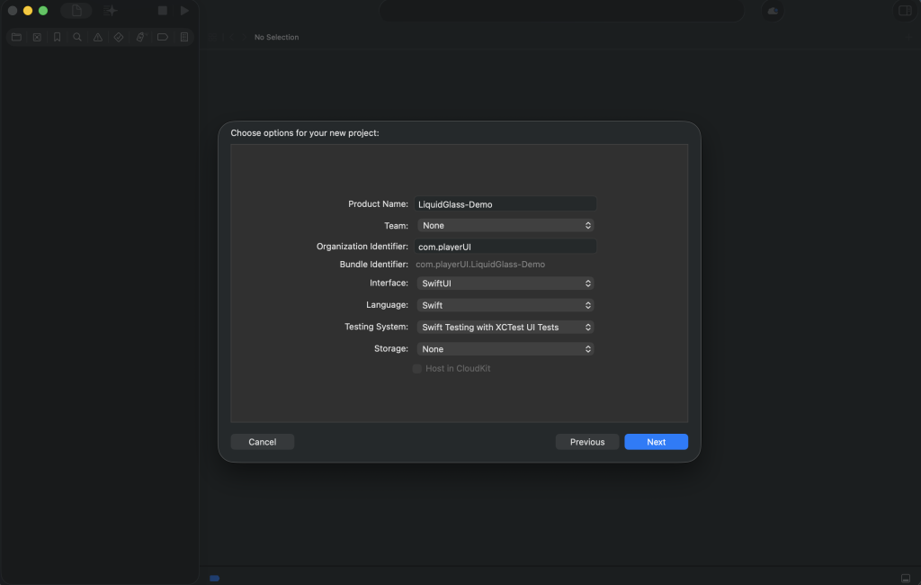Open the Project navigator folder icon
Viewport: 921px width, 585px height.
[x=16, y=37]
